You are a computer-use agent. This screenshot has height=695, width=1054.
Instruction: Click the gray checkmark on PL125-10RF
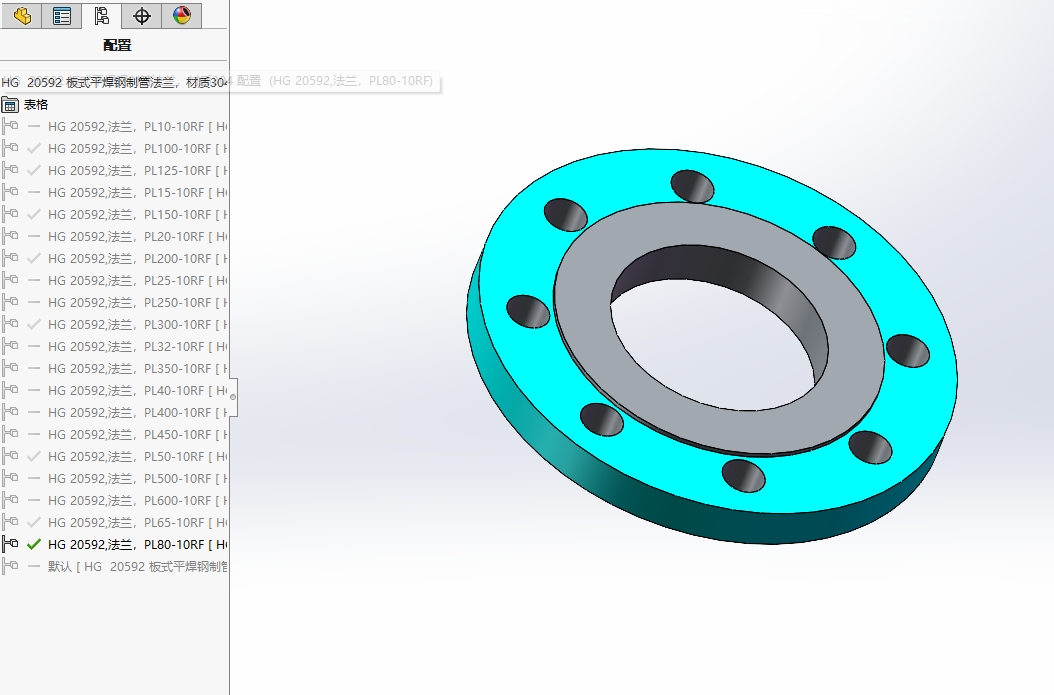[x=34, y=170]
